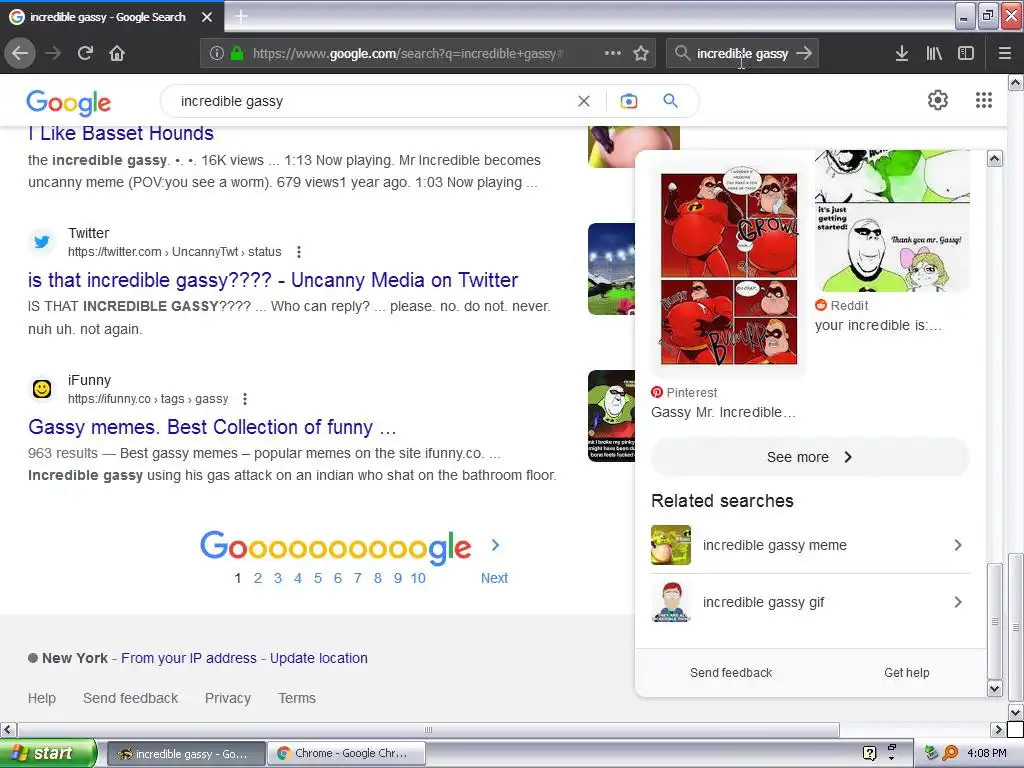
Task: Open the browser home page
Action: [117, 53]
